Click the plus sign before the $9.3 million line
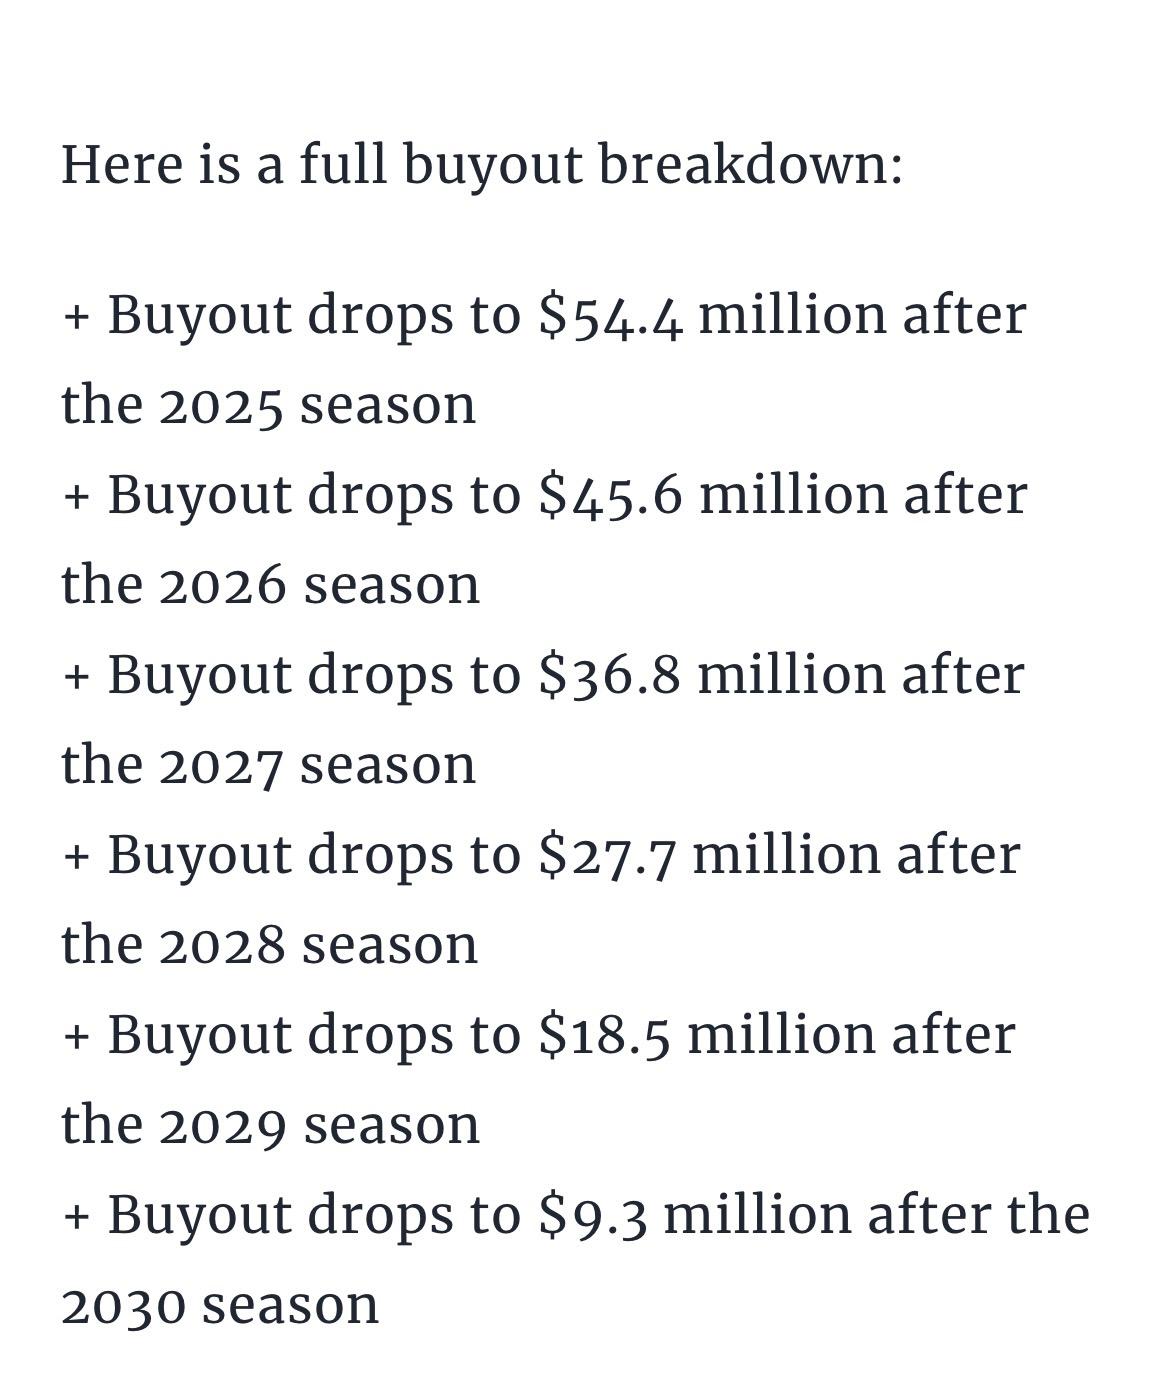Image resolution: width=1170 pixels, height=1389 pixels. 76,1217
